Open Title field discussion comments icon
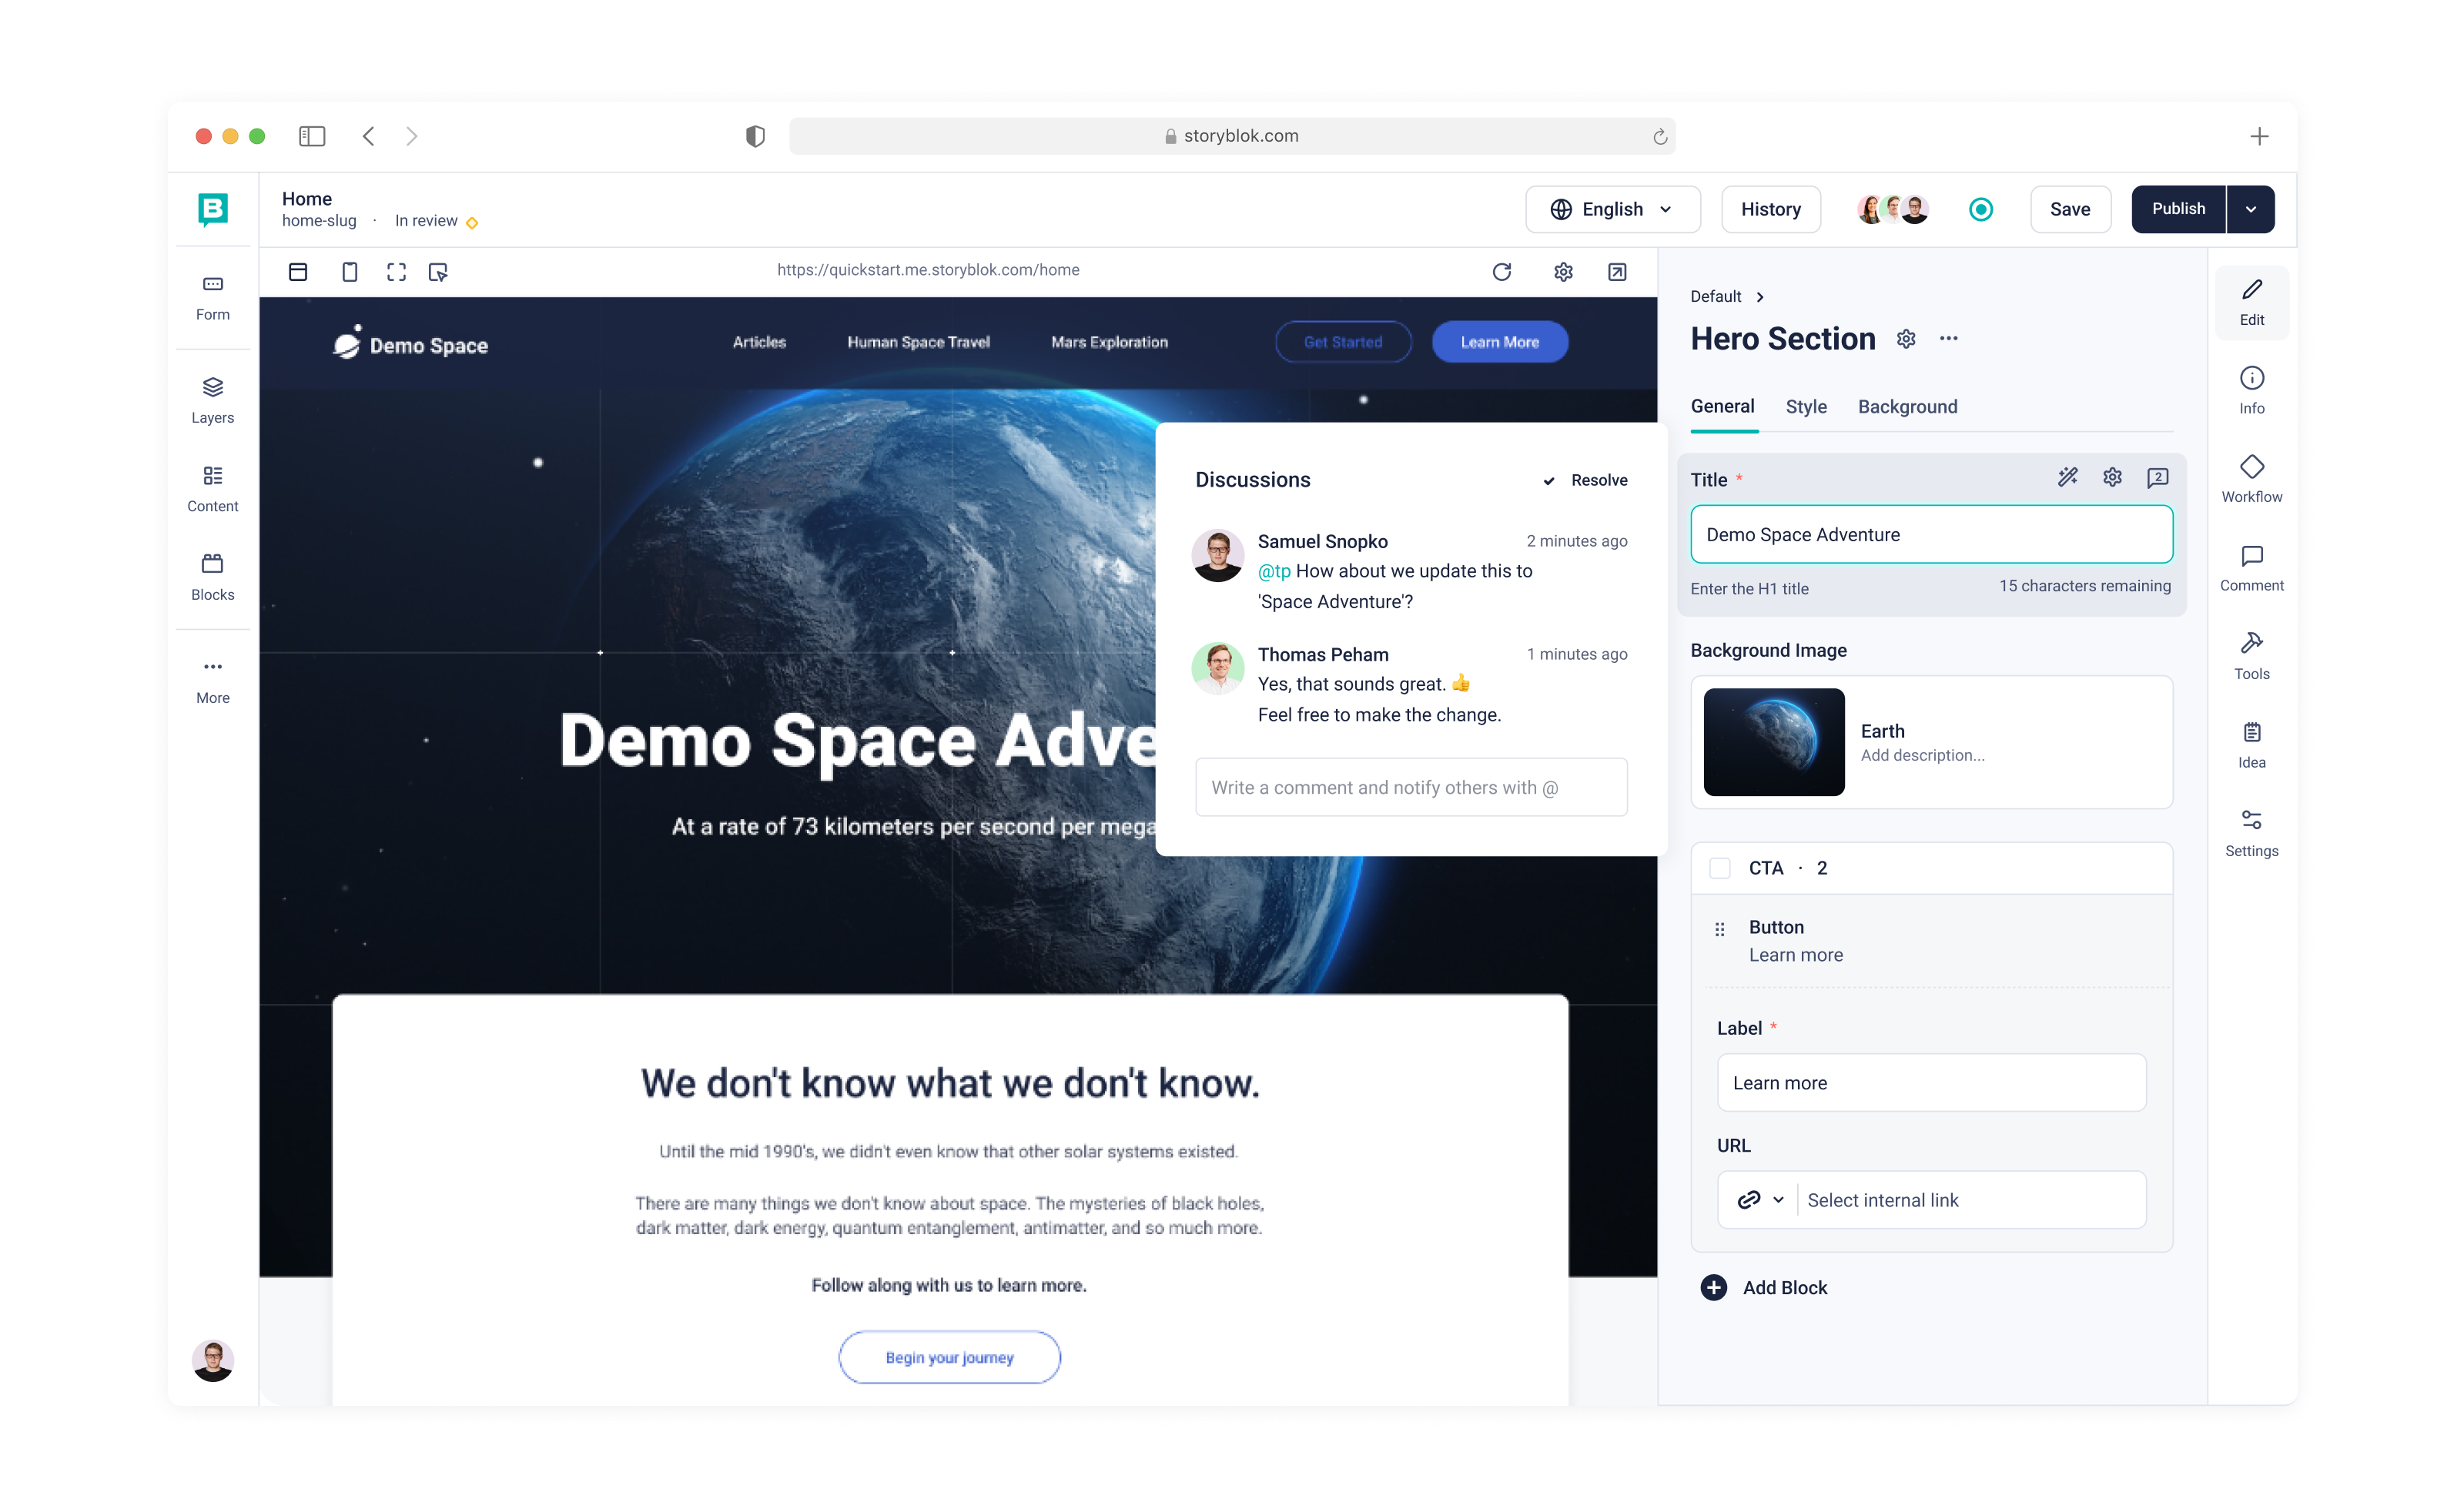This screenshot has width=2464, height=1509. (x=2157, y=478)
